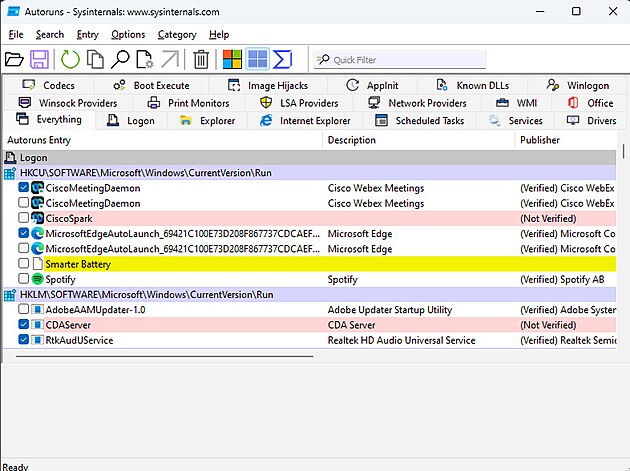Switch to the Print Monitors tab

tap(188, 103)
